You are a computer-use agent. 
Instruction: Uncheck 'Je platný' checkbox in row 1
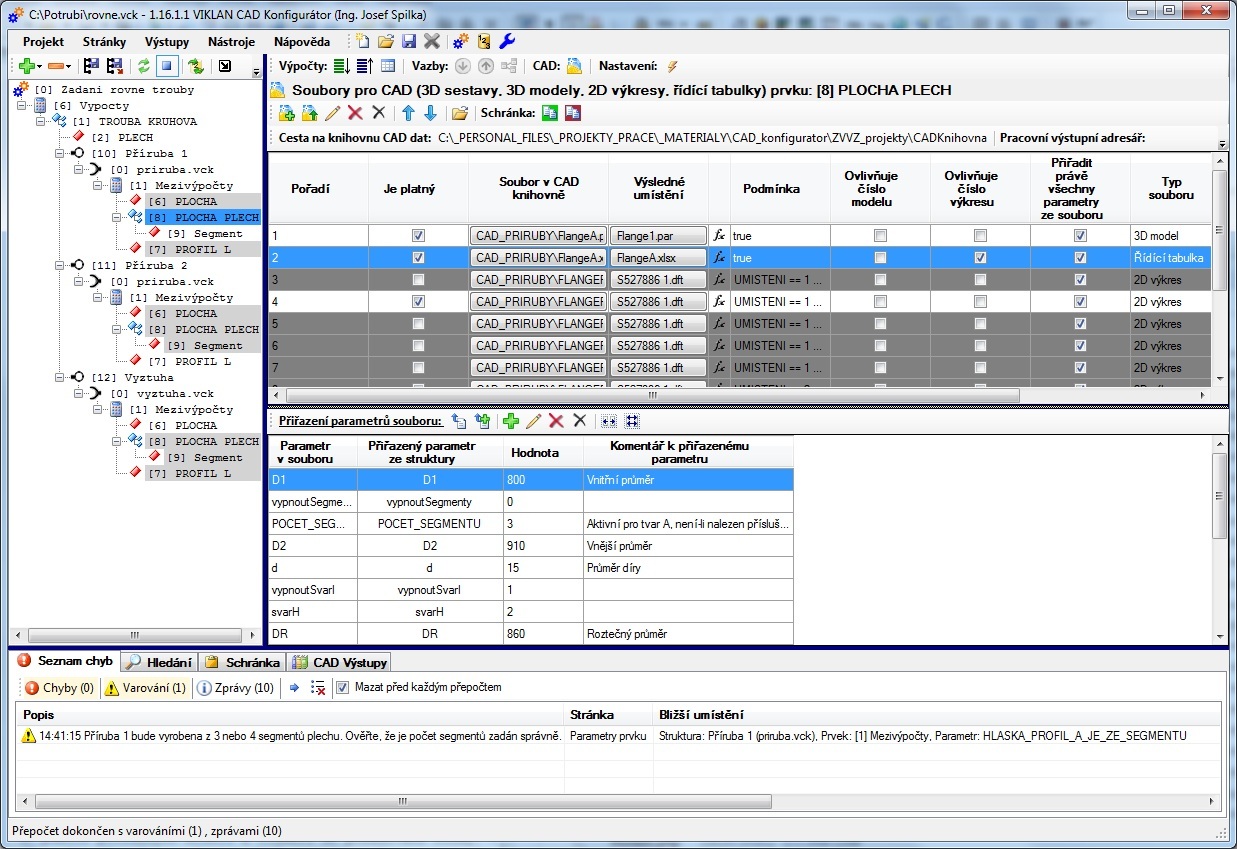pos(418,236)
